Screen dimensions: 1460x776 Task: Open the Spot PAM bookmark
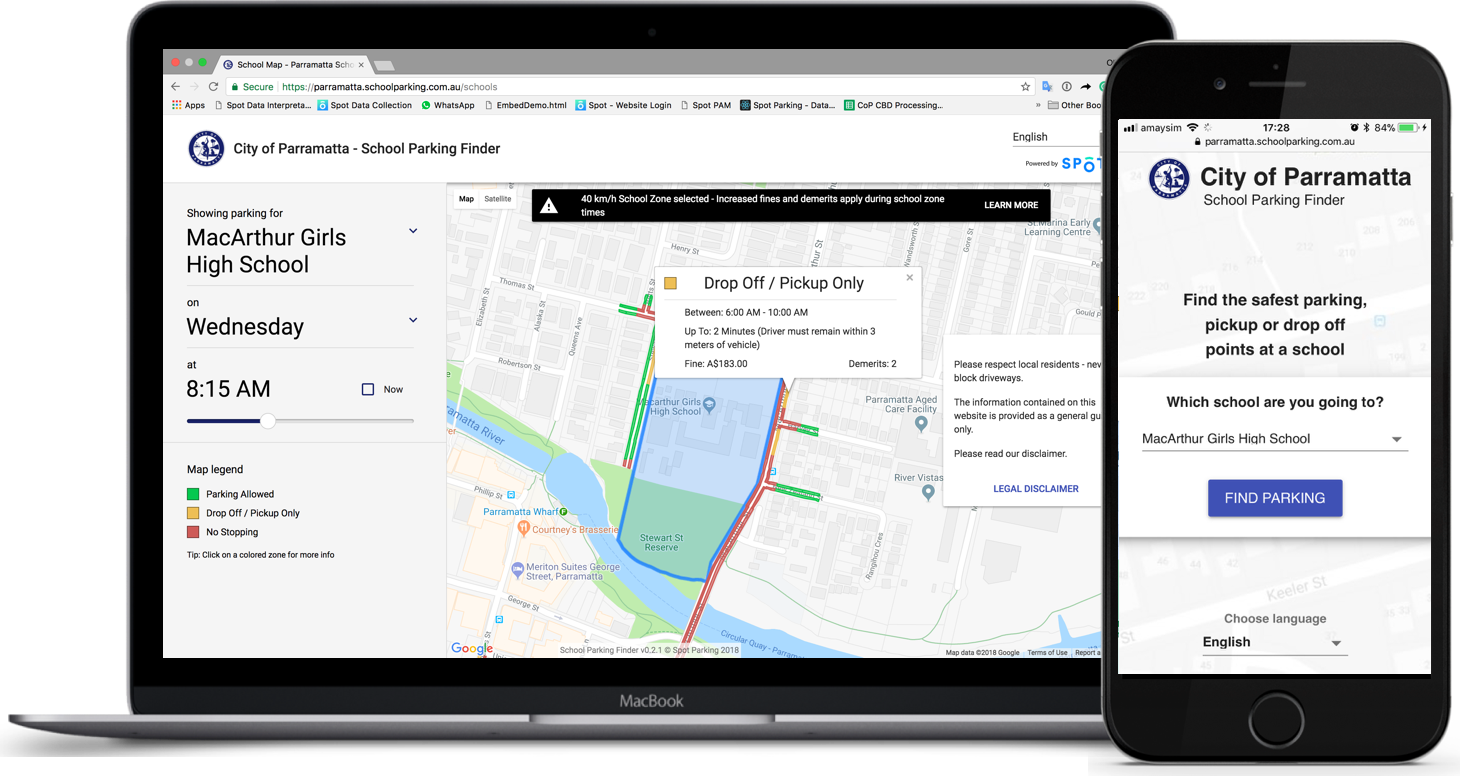coord(705,105)
